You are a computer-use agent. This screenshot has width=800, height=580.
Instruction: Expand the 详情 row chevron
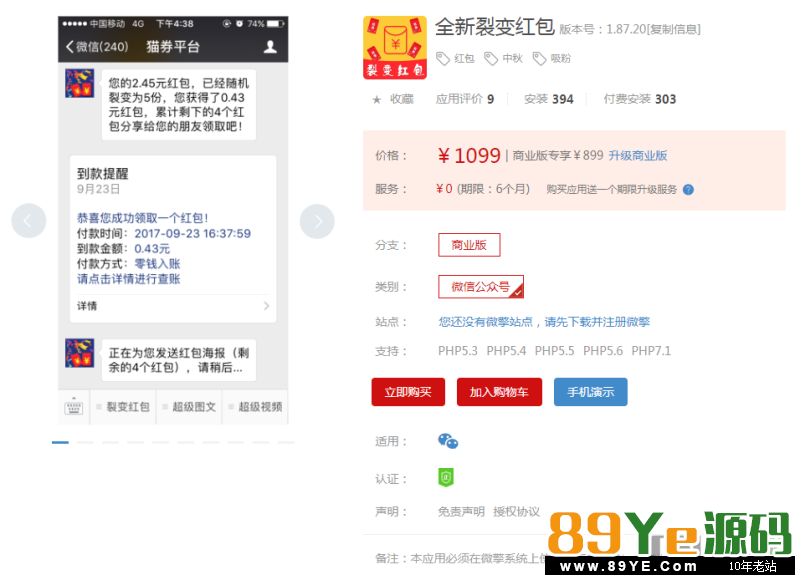[266, 306]
